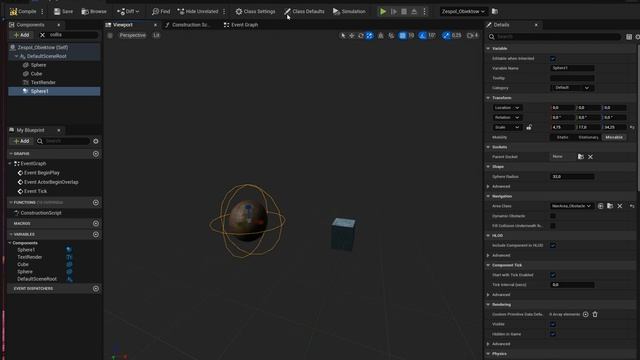Add element to Custom Primitive Data array

click(585, 314)
